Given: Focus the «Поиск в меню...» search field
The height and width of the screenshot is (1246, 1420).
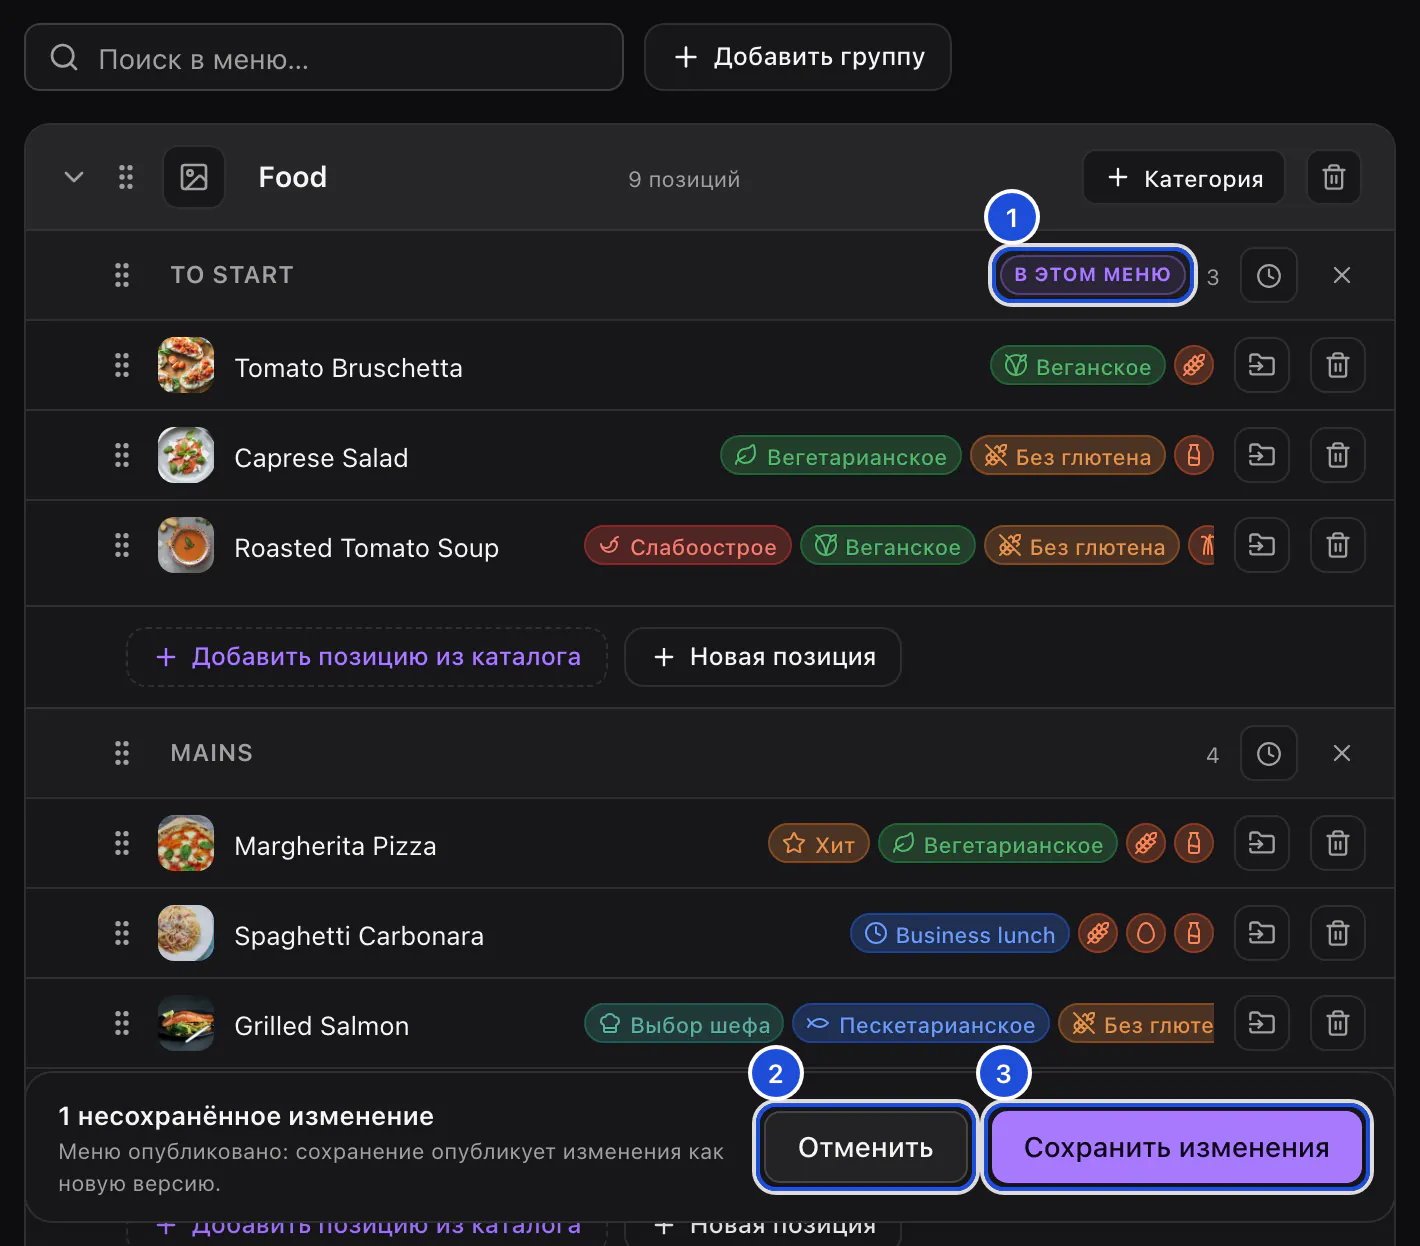Looking at the screenshot, I should pos(324,58).
